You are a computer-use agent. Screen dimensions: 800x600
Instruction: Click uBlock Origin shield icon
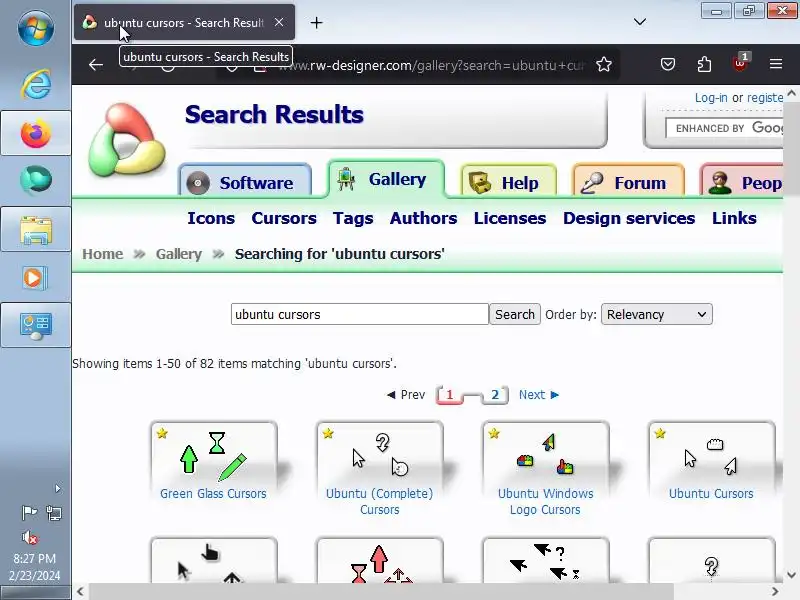[740, 63]
